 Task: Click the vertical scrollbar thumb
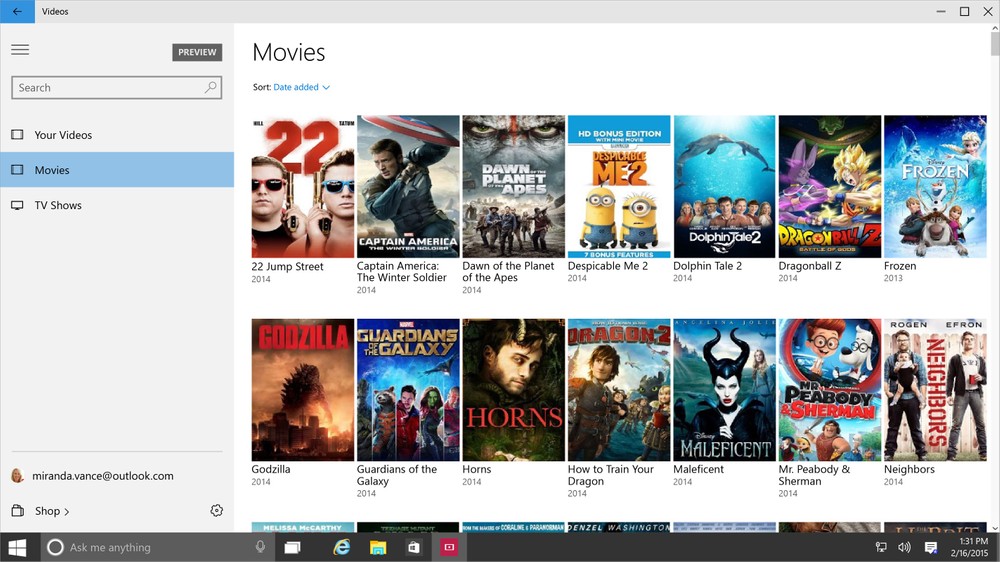995,43
